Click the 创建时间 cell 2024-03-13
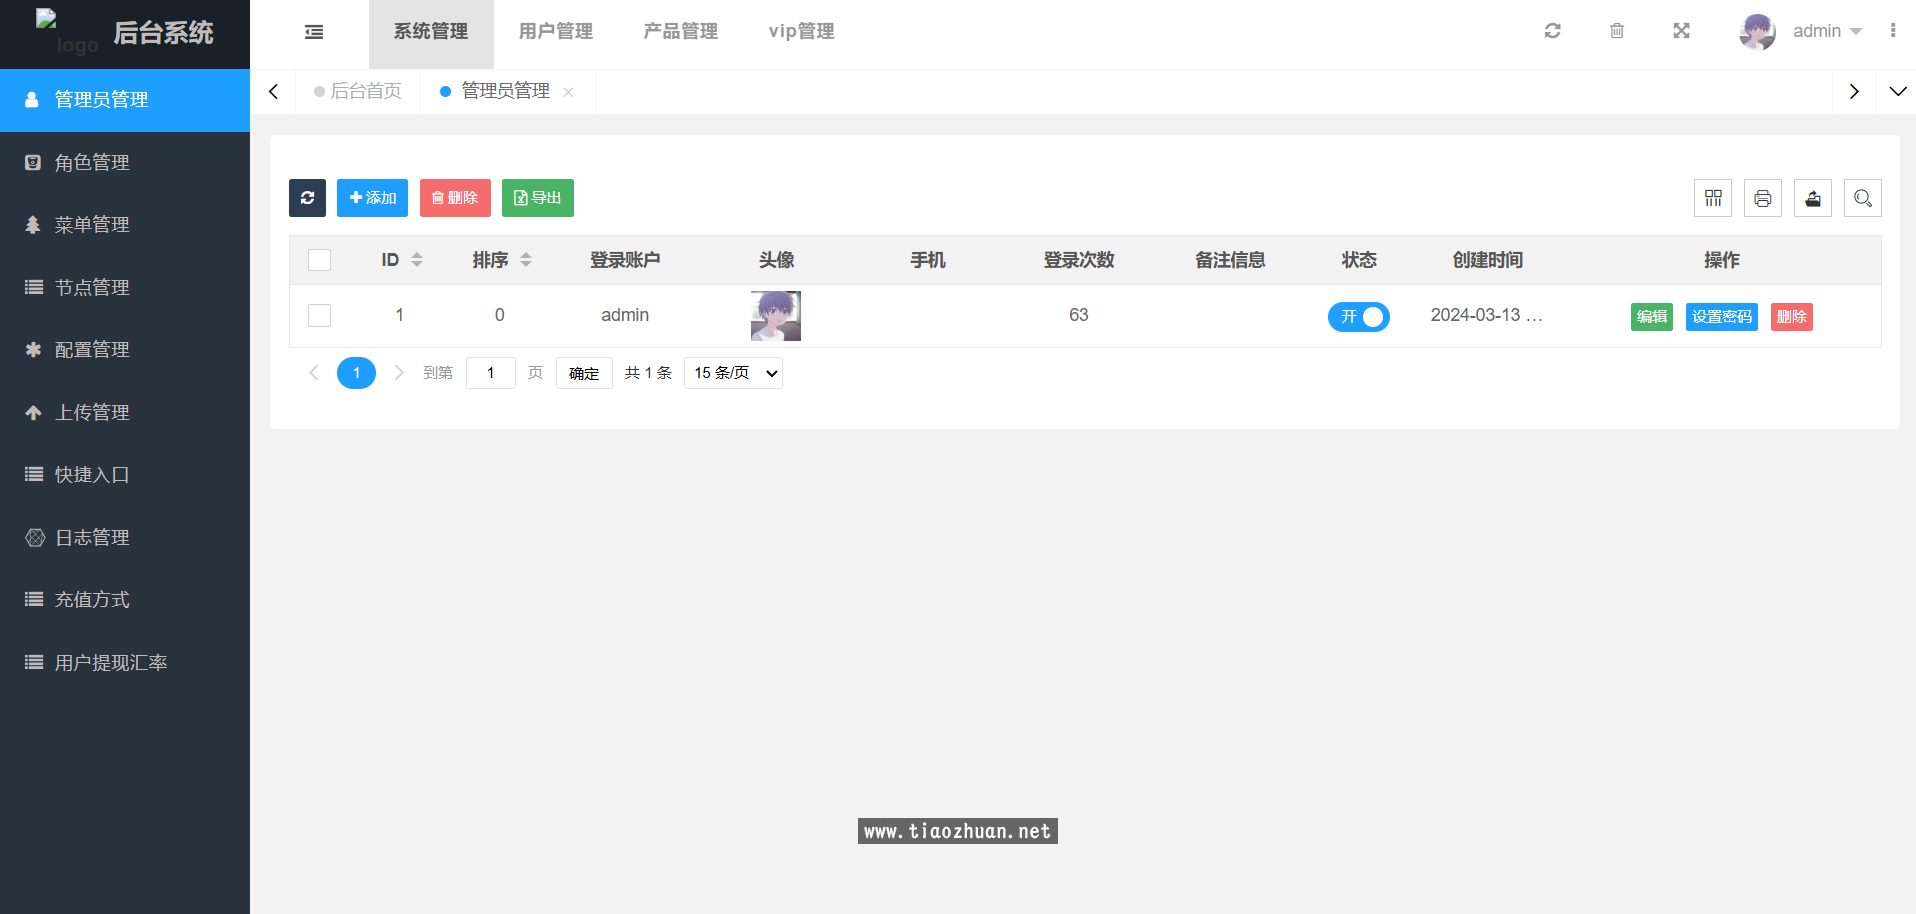The width and height of the screenshot is (1916, 914). [1486, 315]
